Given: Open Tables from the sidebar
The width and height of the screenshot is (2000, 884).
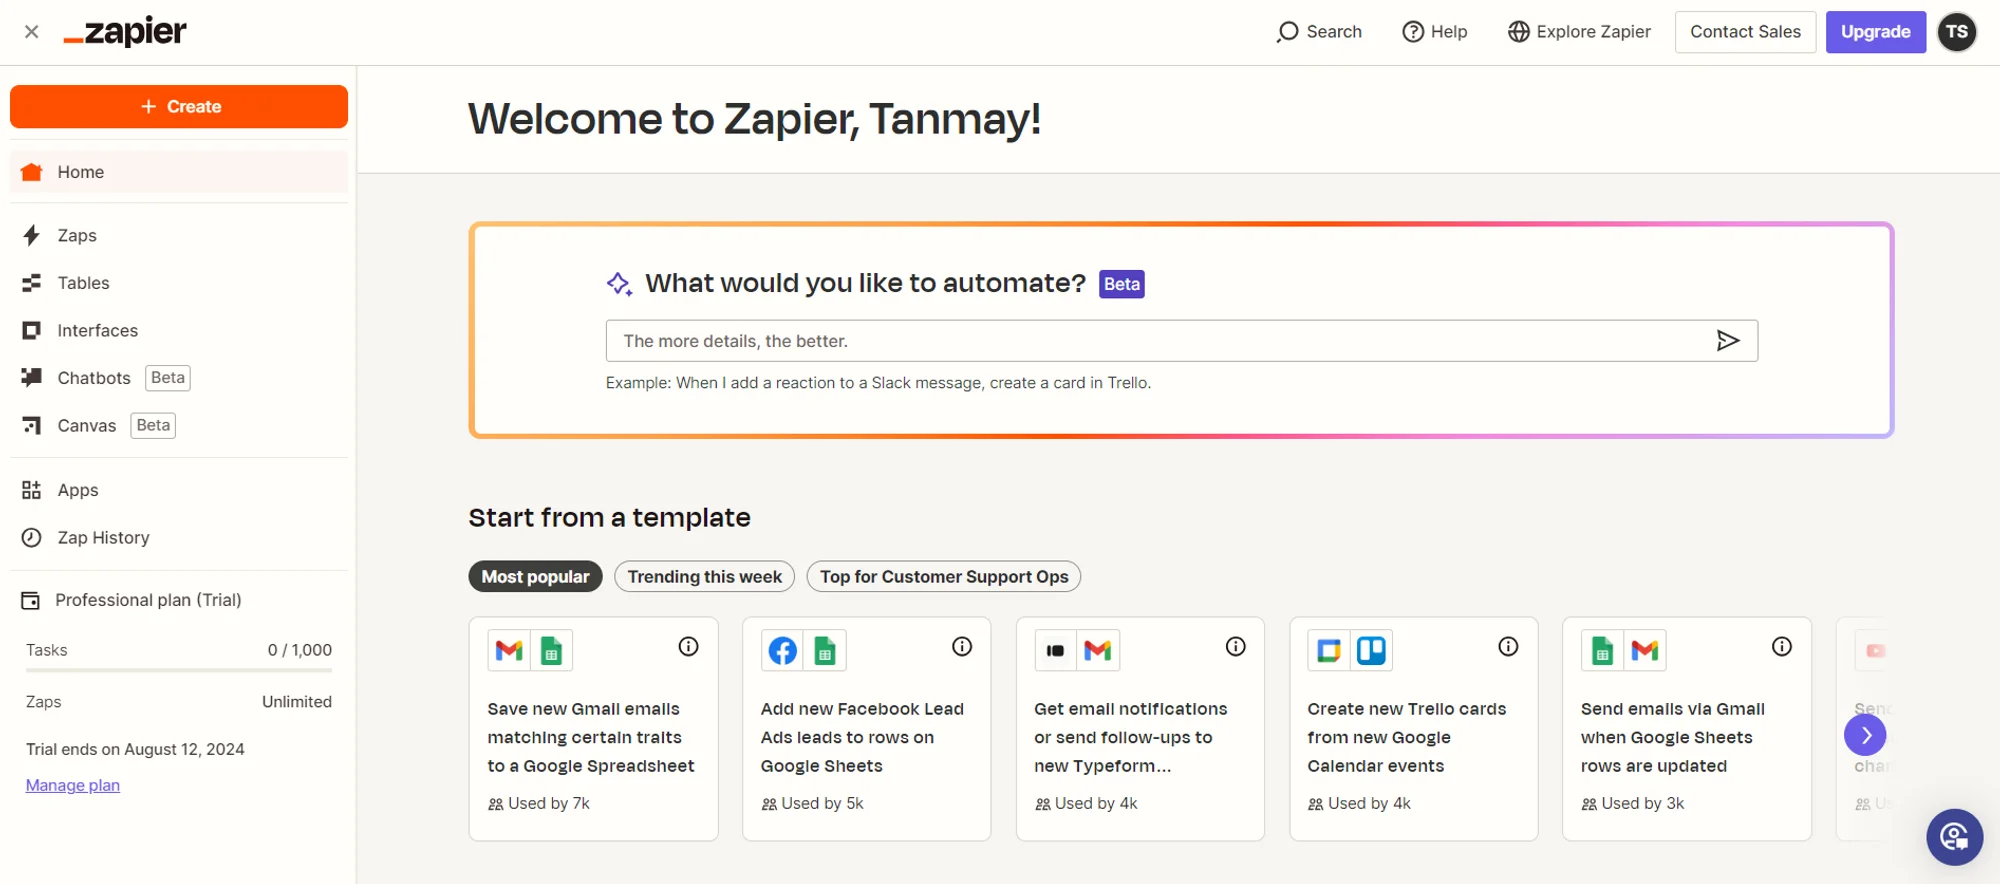Looking at the screenshot, I should pos(179,283).
